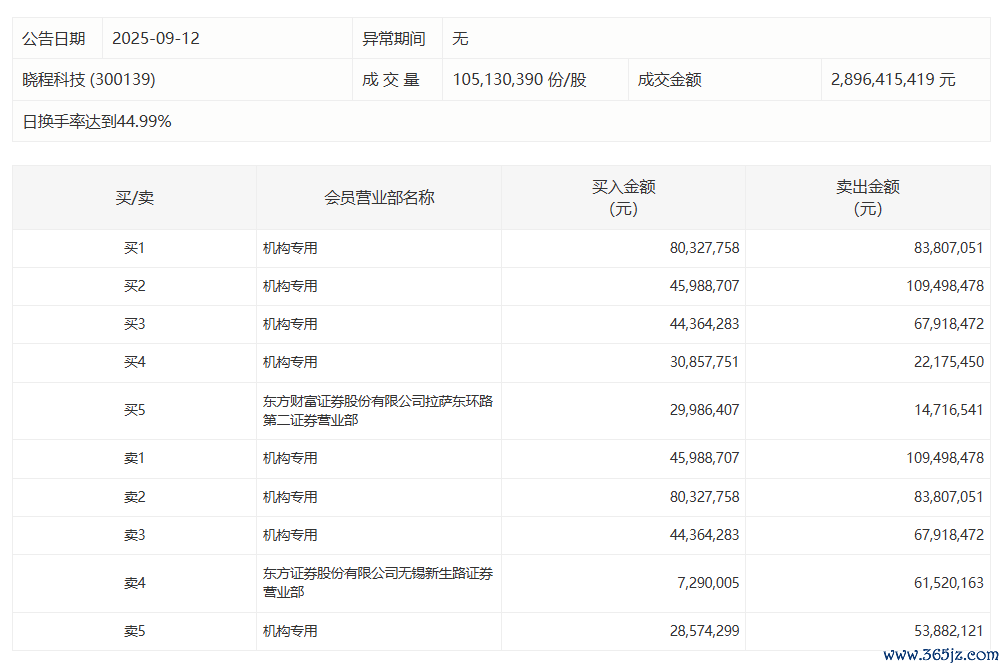Click the 买/卖 column header

pyautogui.click(x=134, y=198)
